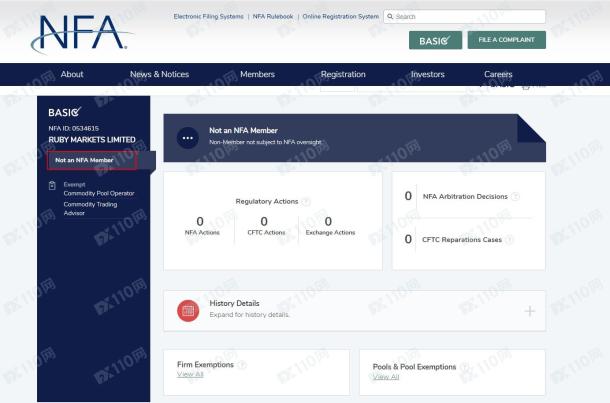Click in the Search input field
The width and height of the screenshot is (610, 403).
coord(465,17)
